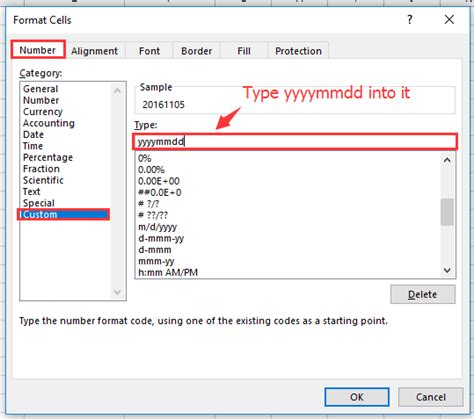Switch to the Fill tab
This screenshot has width=474, height=419.
[244, 51]
